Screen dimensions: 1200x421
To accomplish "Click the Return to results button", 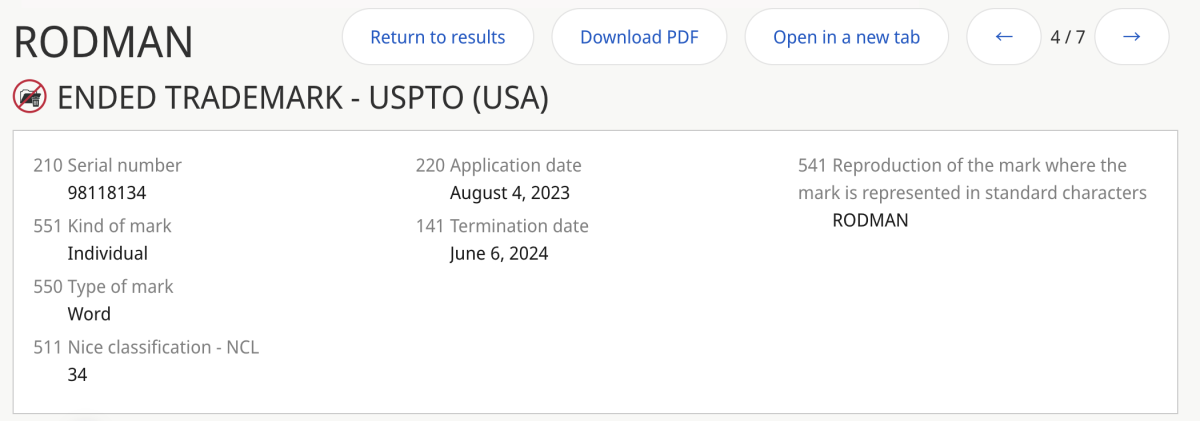I will pyautogui.click(x=438, y=37).
